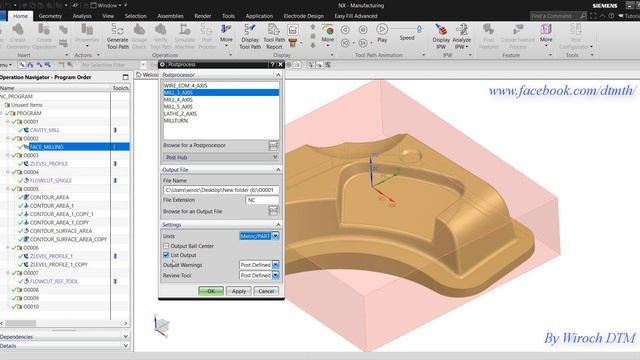Click the browse for a Postprocessor folder icon

click(x=273, y=146)
